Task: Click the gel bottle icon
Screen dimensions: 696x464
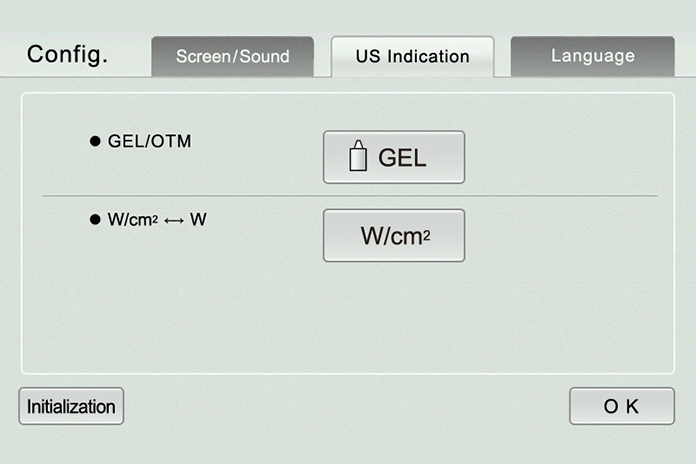Action: pos(358,156)
